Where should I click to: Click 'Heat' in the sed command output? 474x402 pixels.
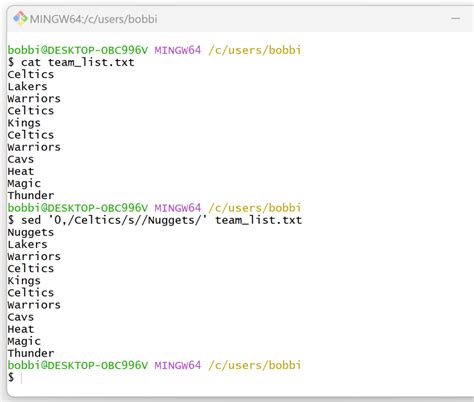click(21, 329)
